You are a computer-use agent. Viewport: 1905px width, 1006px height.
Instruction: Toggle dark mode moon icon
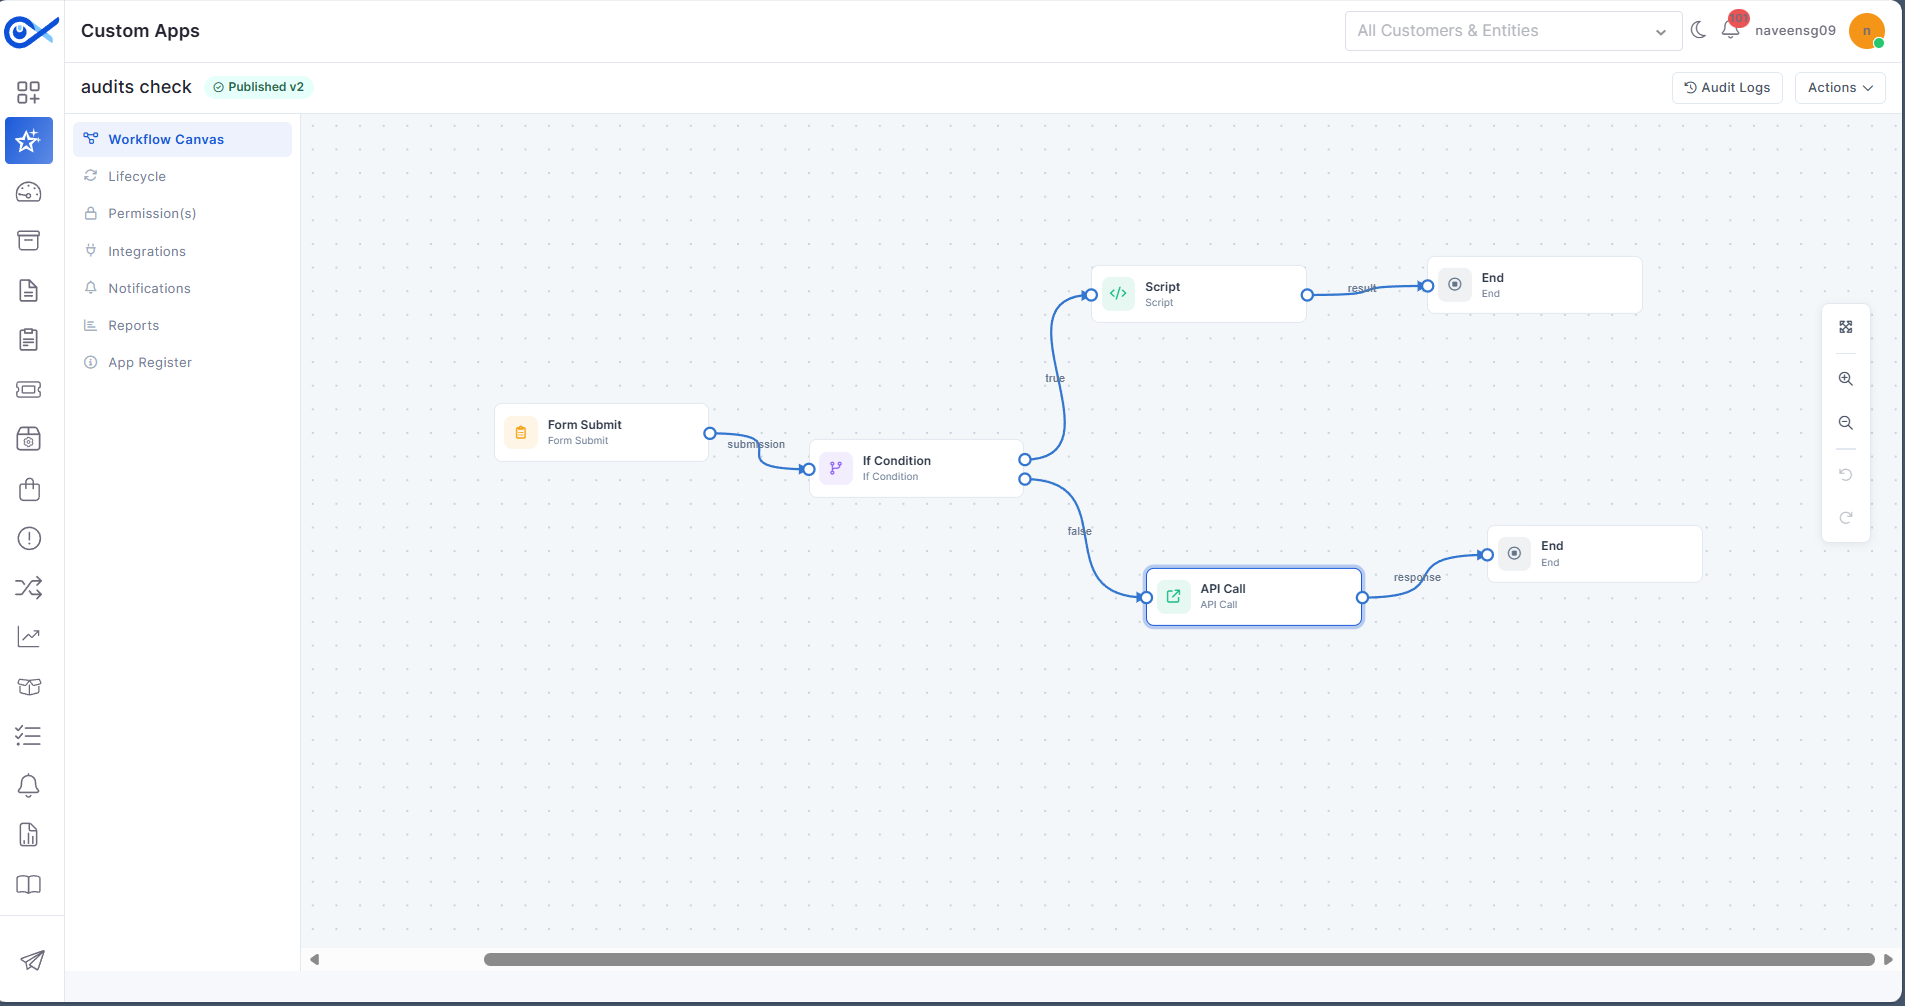(1698, 30)
